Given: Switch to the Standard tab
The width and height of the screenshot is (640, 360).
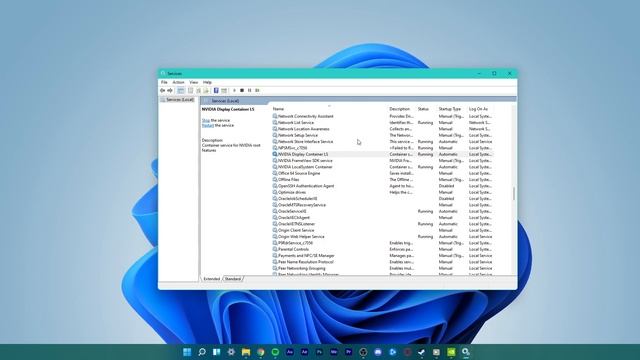Looking at the screenshot, I should click(x=233, y=279).
